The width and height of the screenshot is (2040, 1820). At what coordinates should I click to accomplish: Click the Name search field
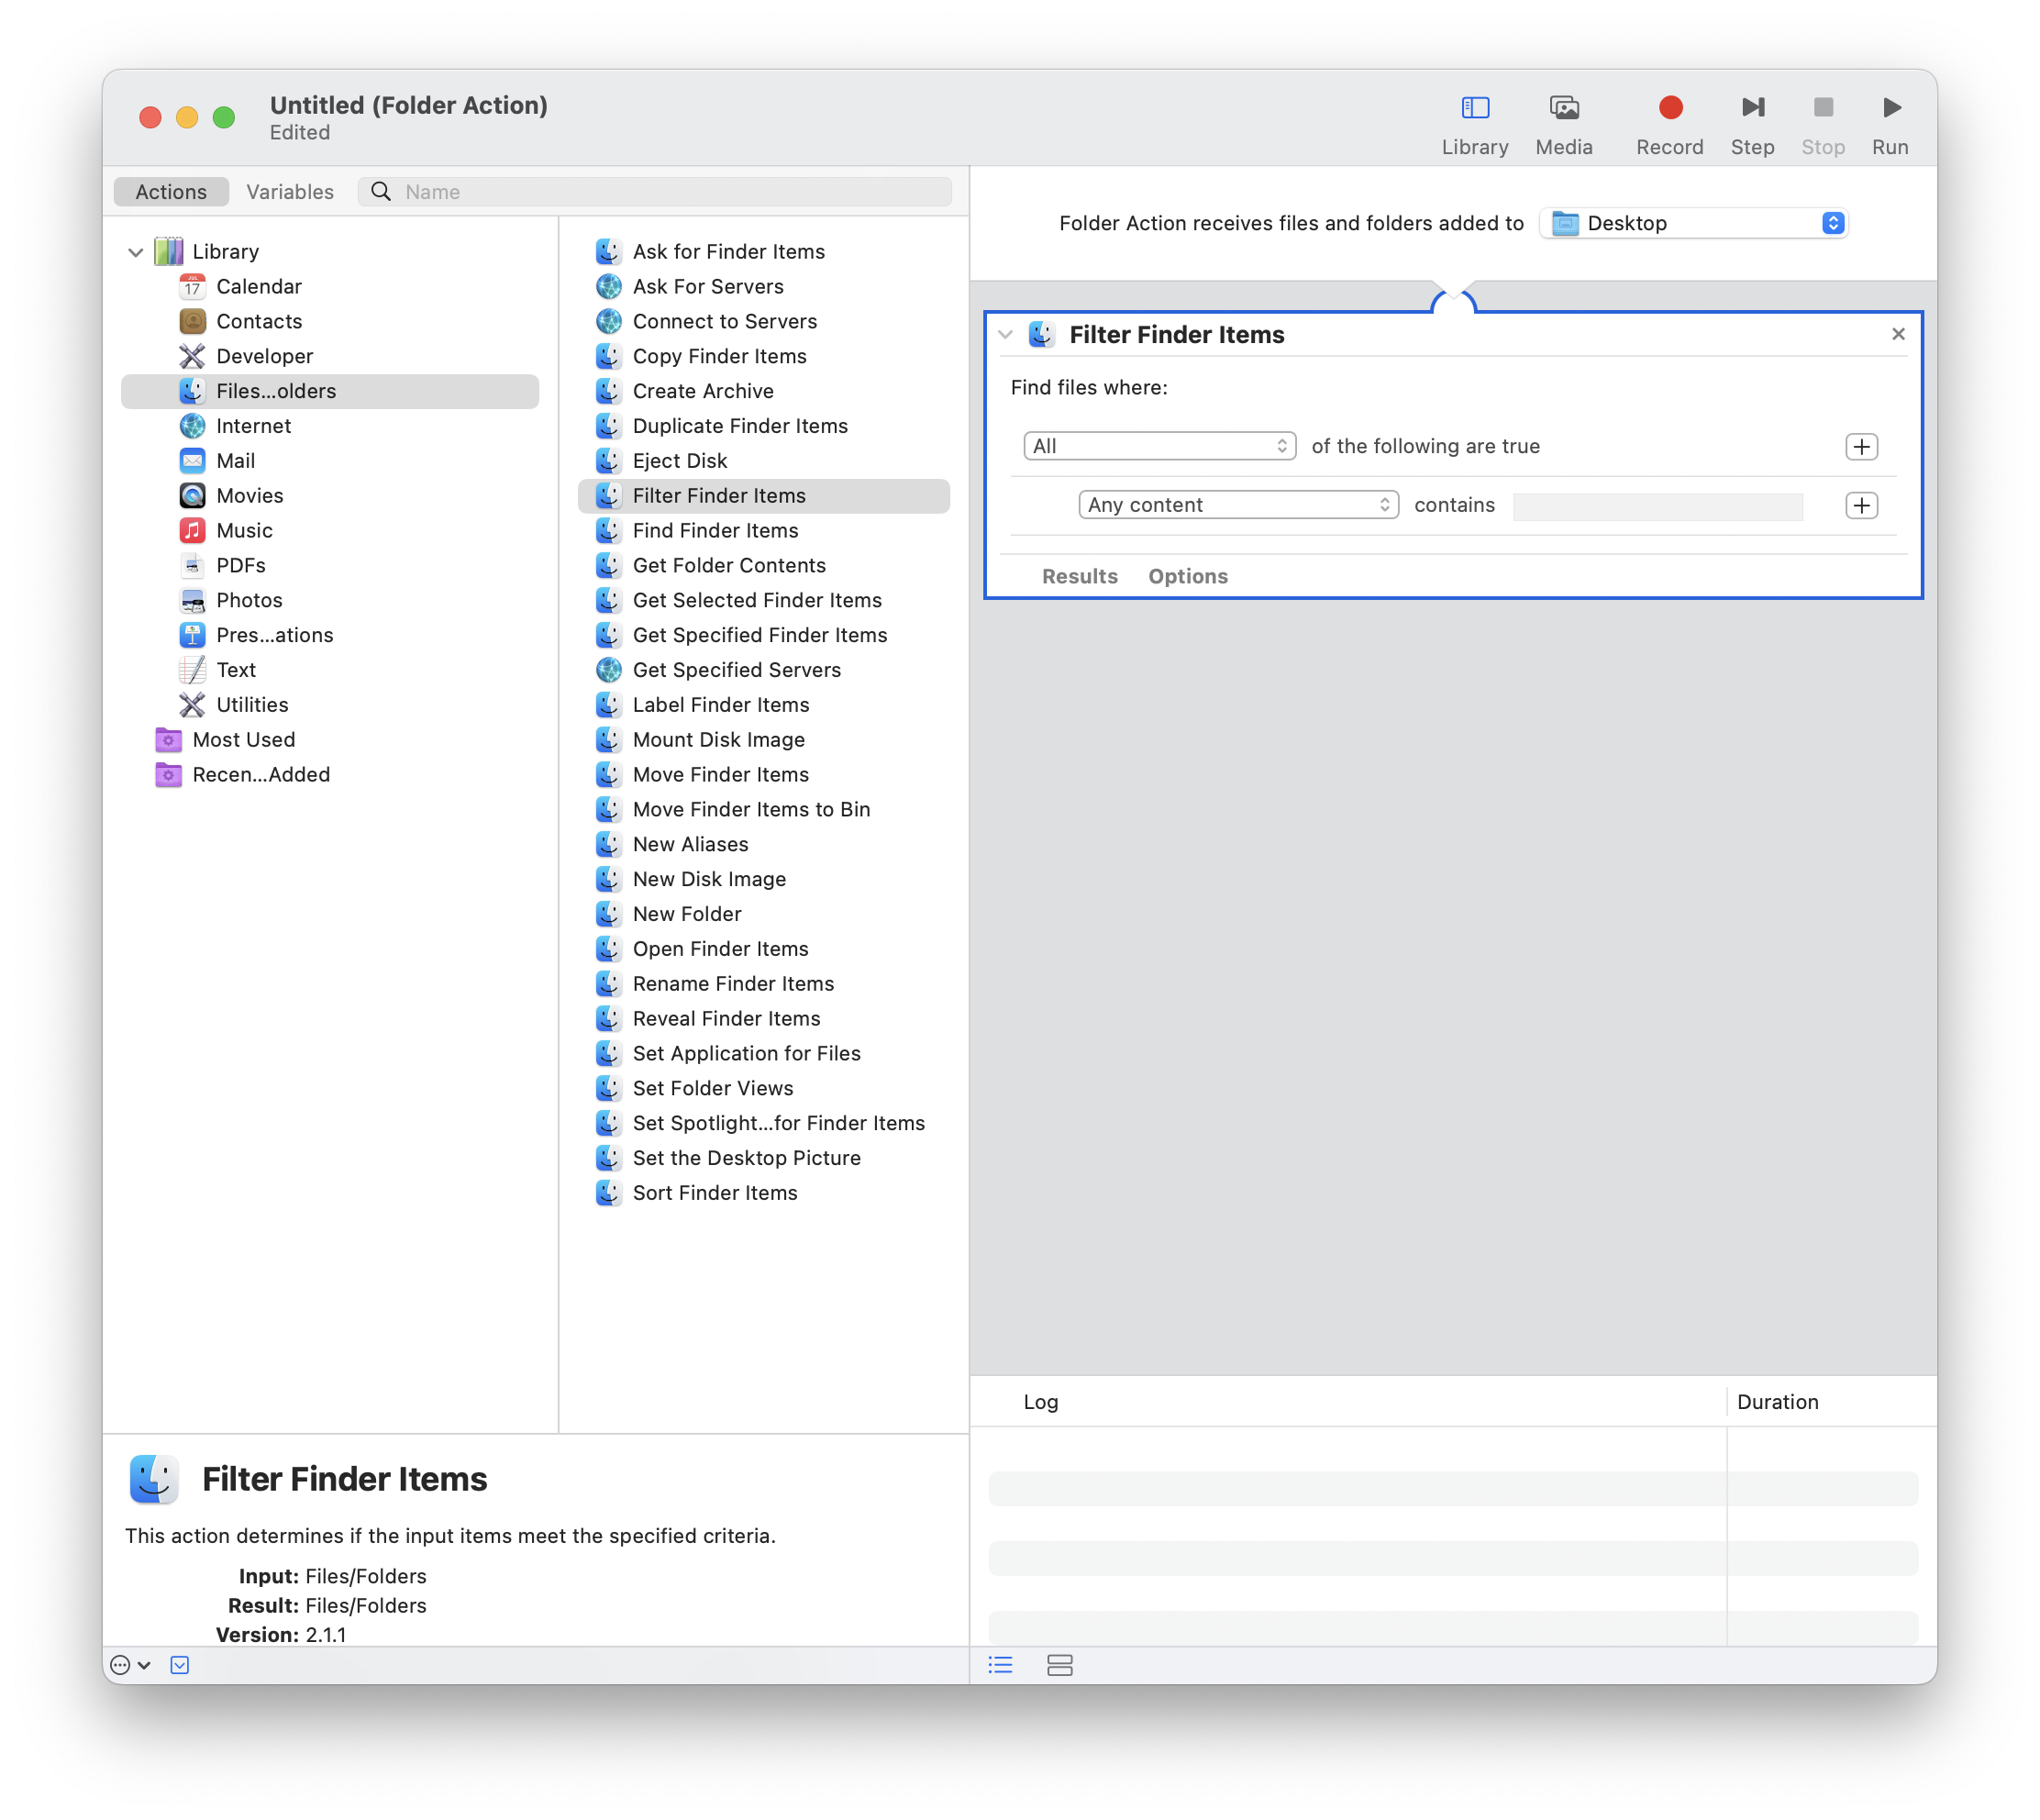[654, 192]
